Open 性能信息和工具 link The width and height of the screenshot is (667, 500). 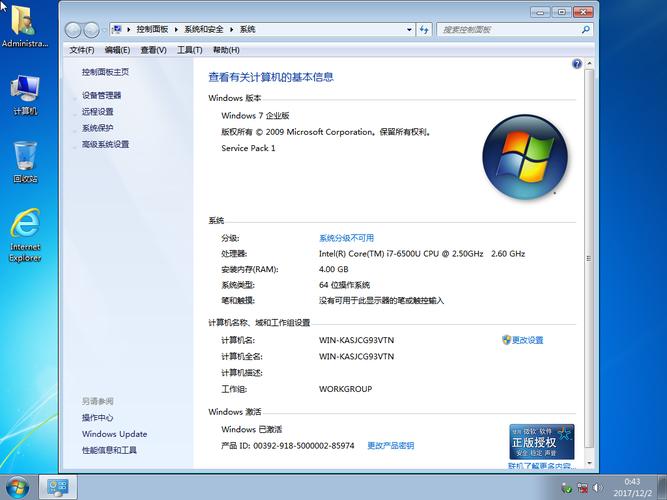109,450
